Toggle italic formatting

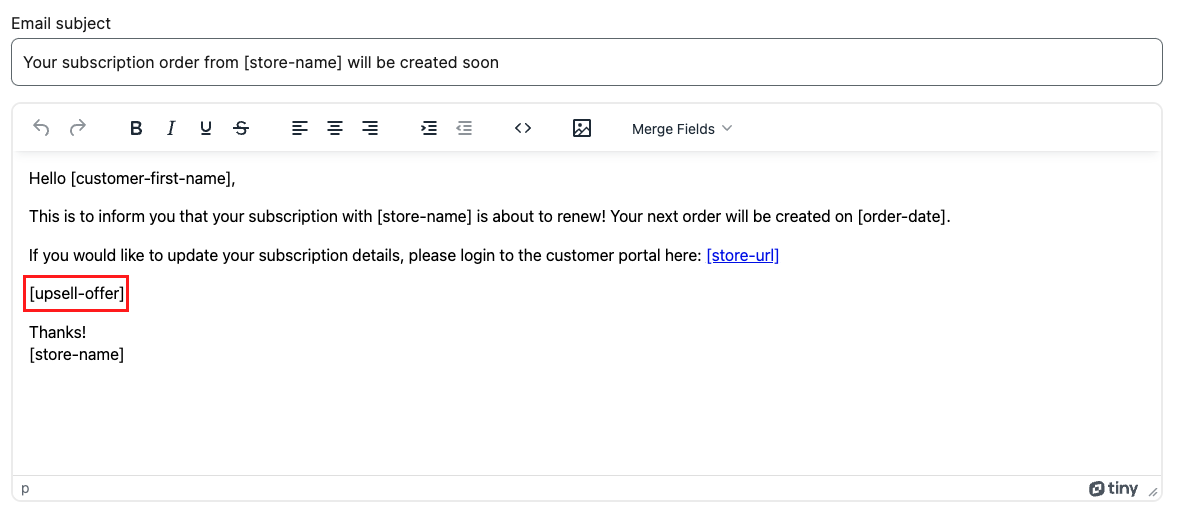(x=170, y=128)
